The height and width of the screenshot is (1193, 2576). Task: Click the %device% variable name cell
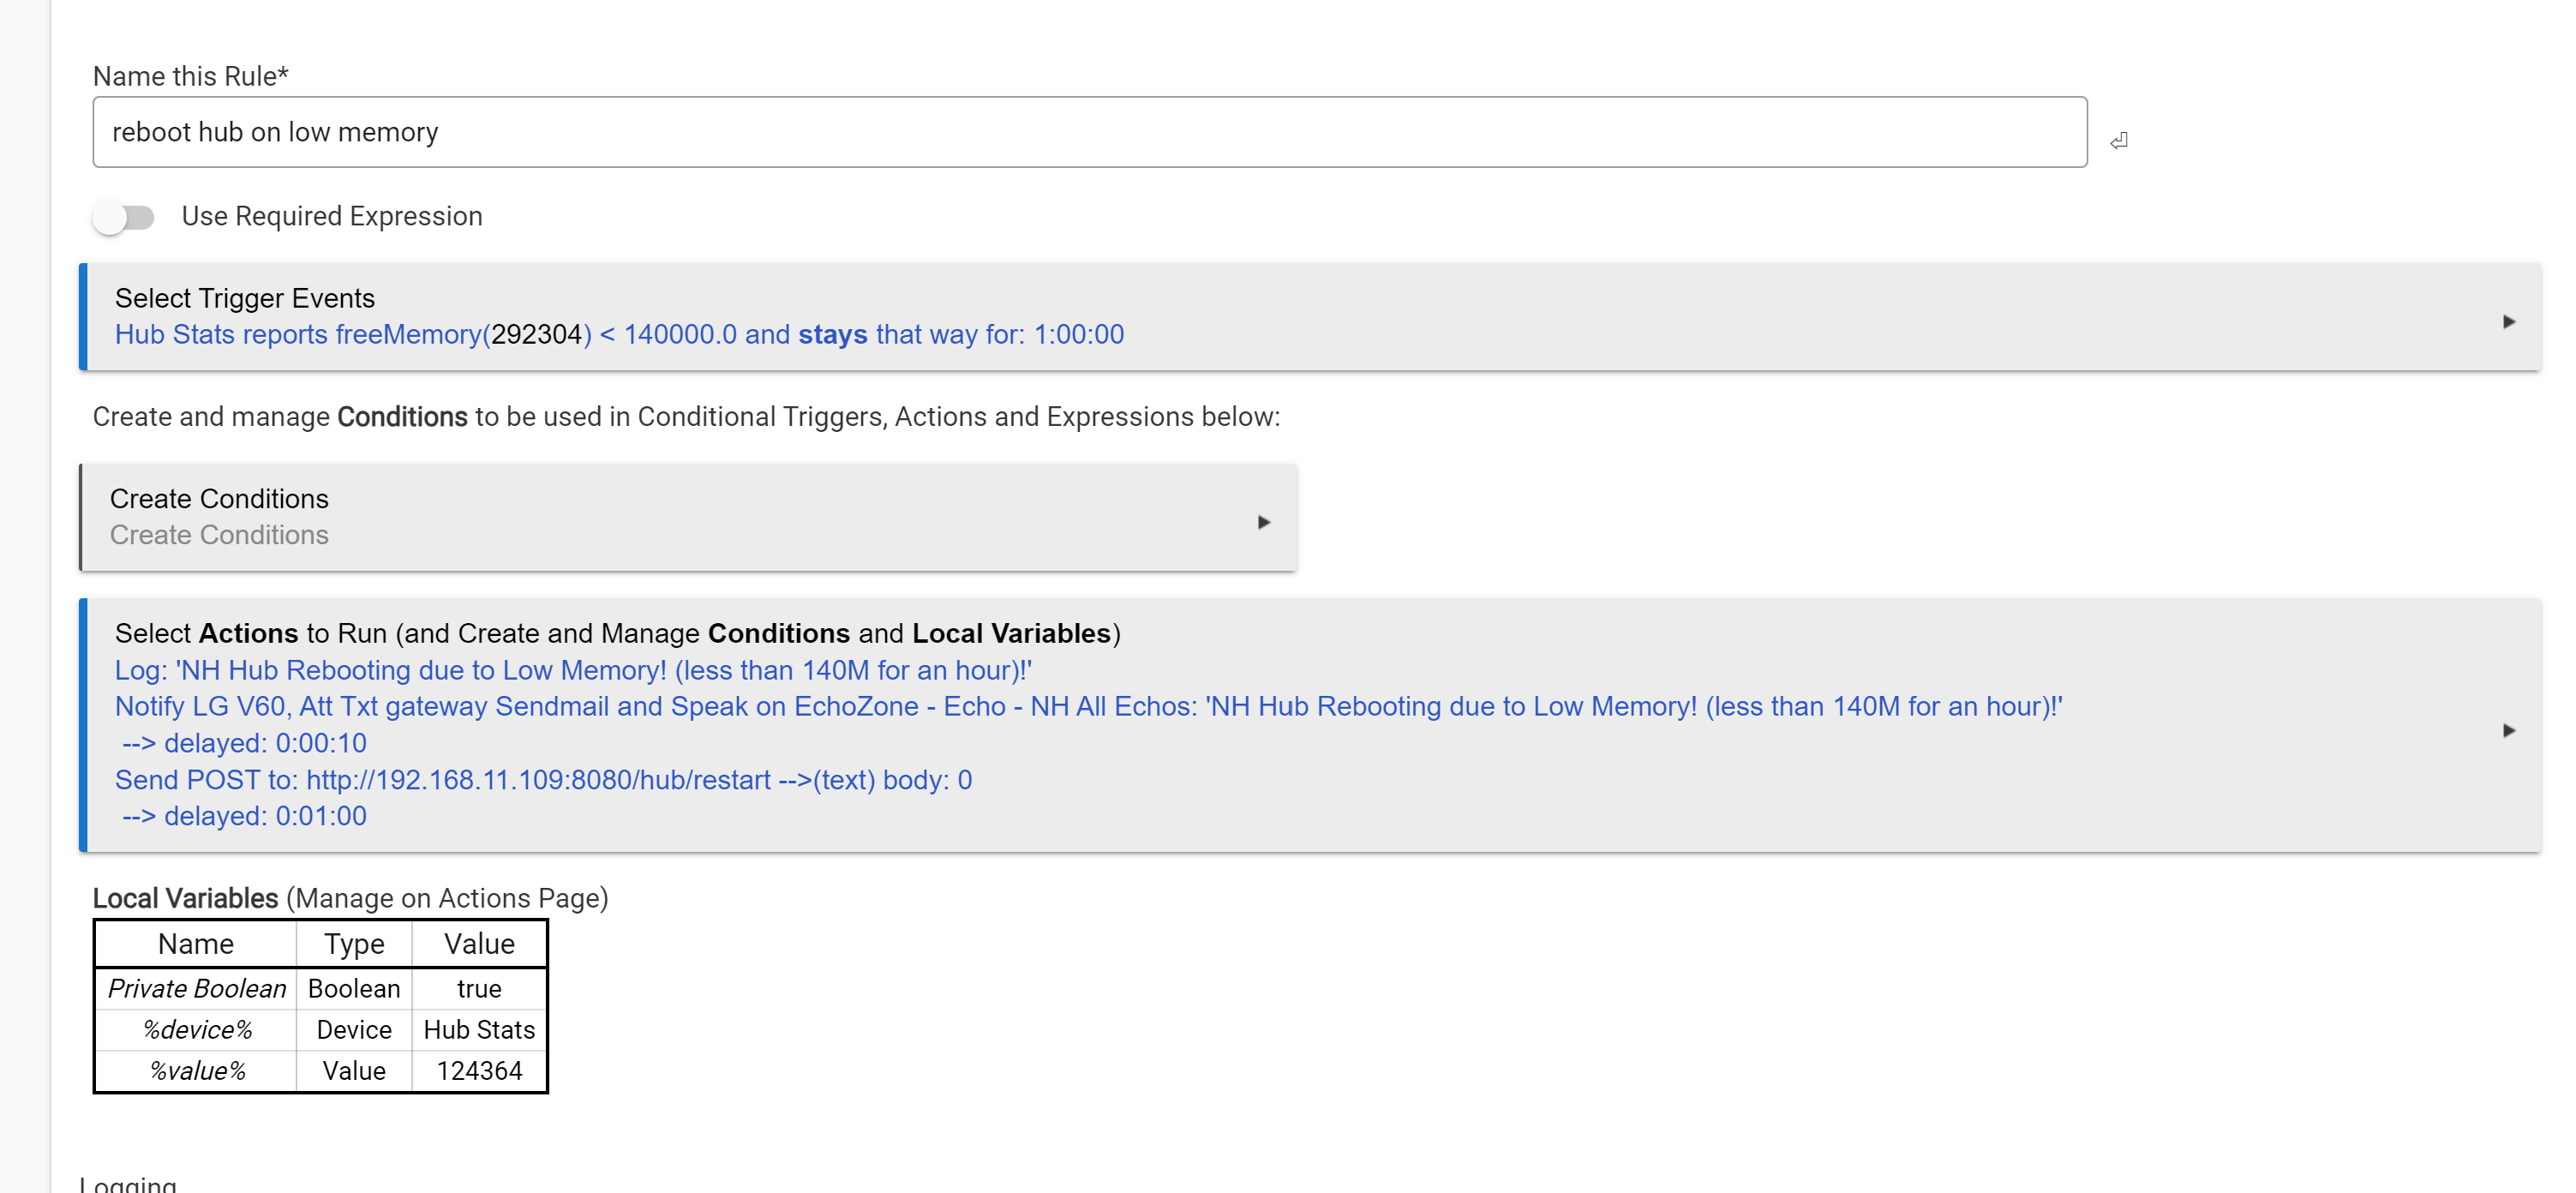tap(196, 1029)
